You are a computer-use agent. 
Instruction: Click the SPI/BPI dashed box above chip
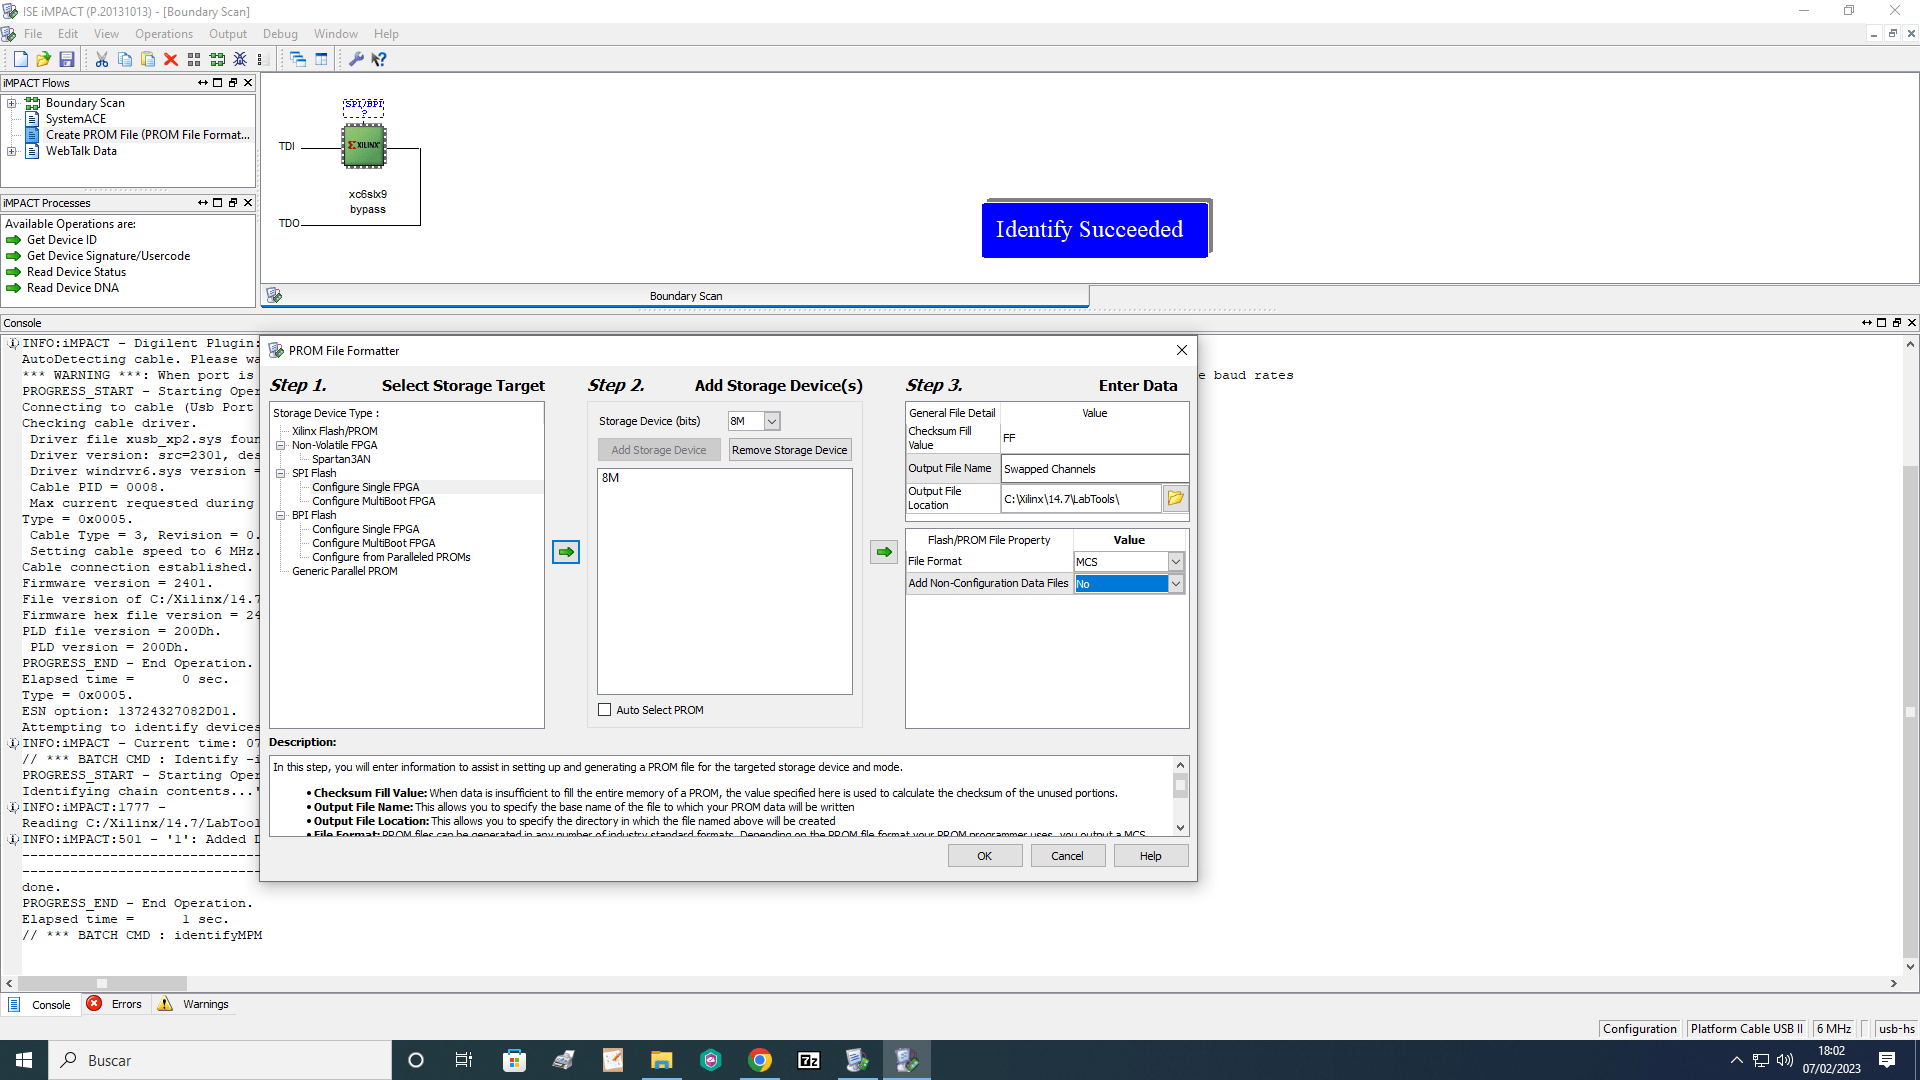tap(364, 107)
